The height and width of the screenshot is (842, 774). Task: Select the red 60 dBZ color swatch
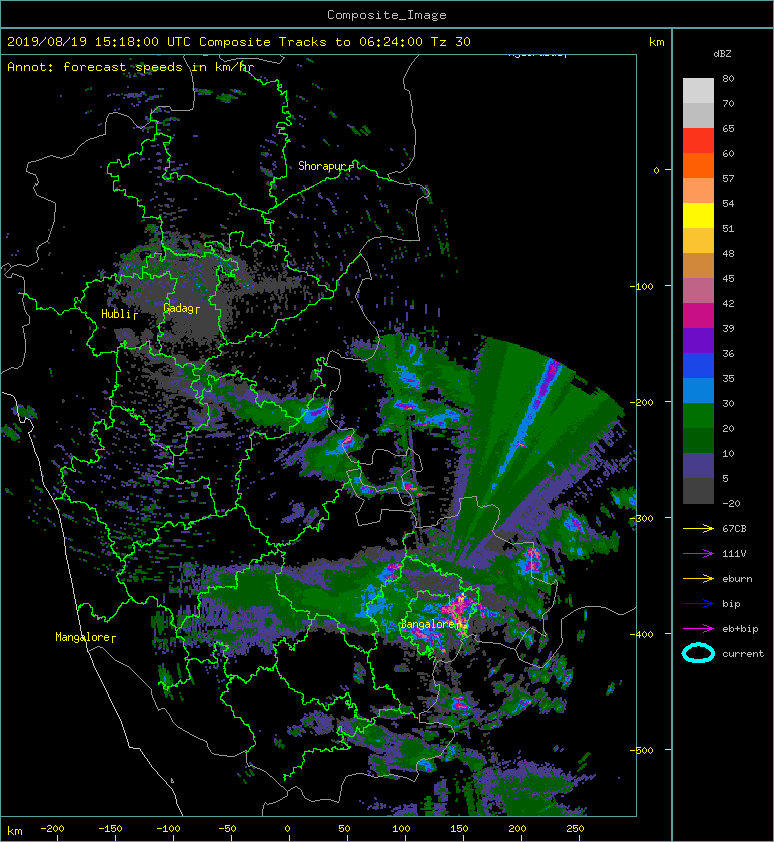[698, 141]
